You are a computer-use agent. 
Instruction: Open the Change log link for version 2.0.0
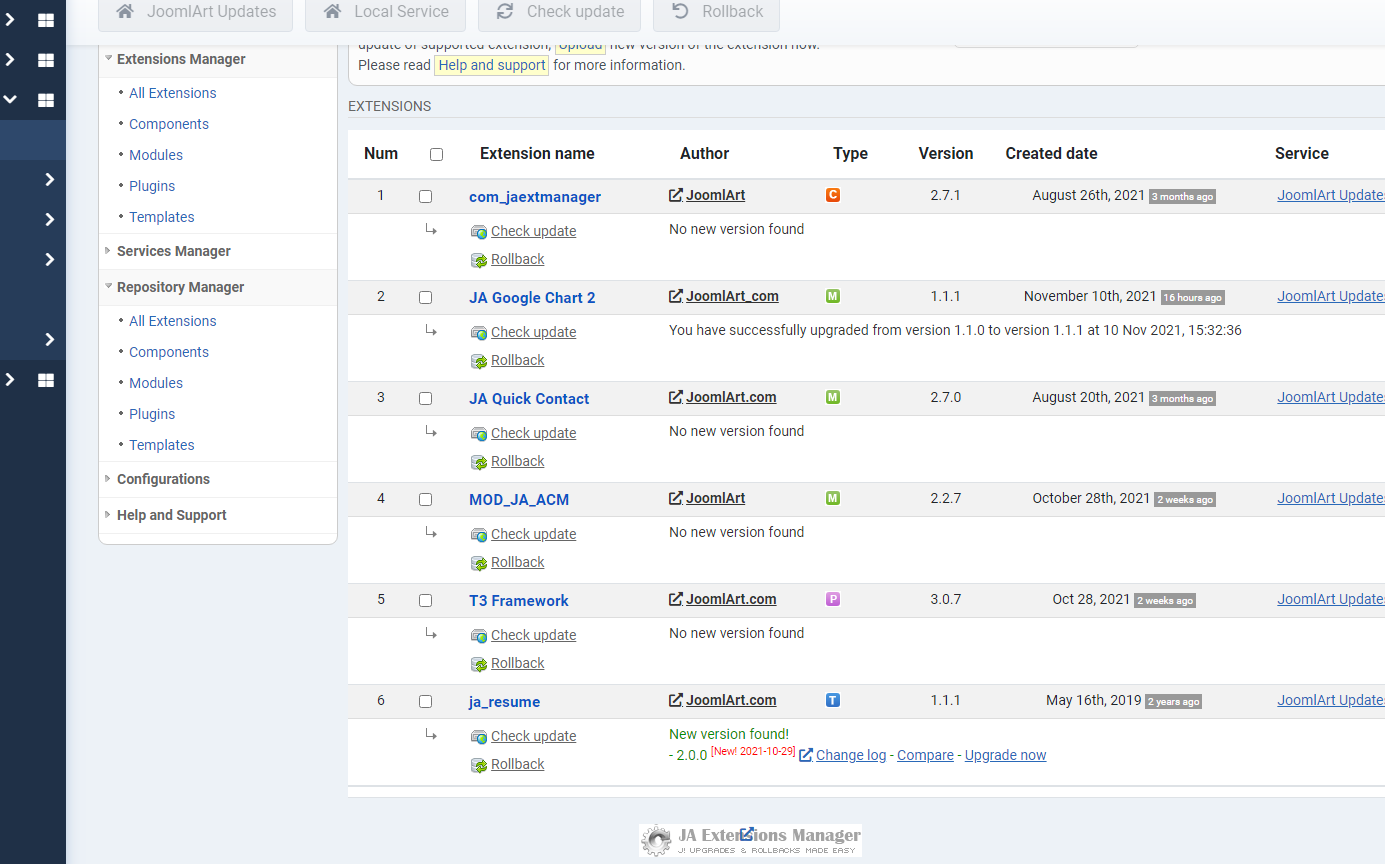[x=850, y=755]
